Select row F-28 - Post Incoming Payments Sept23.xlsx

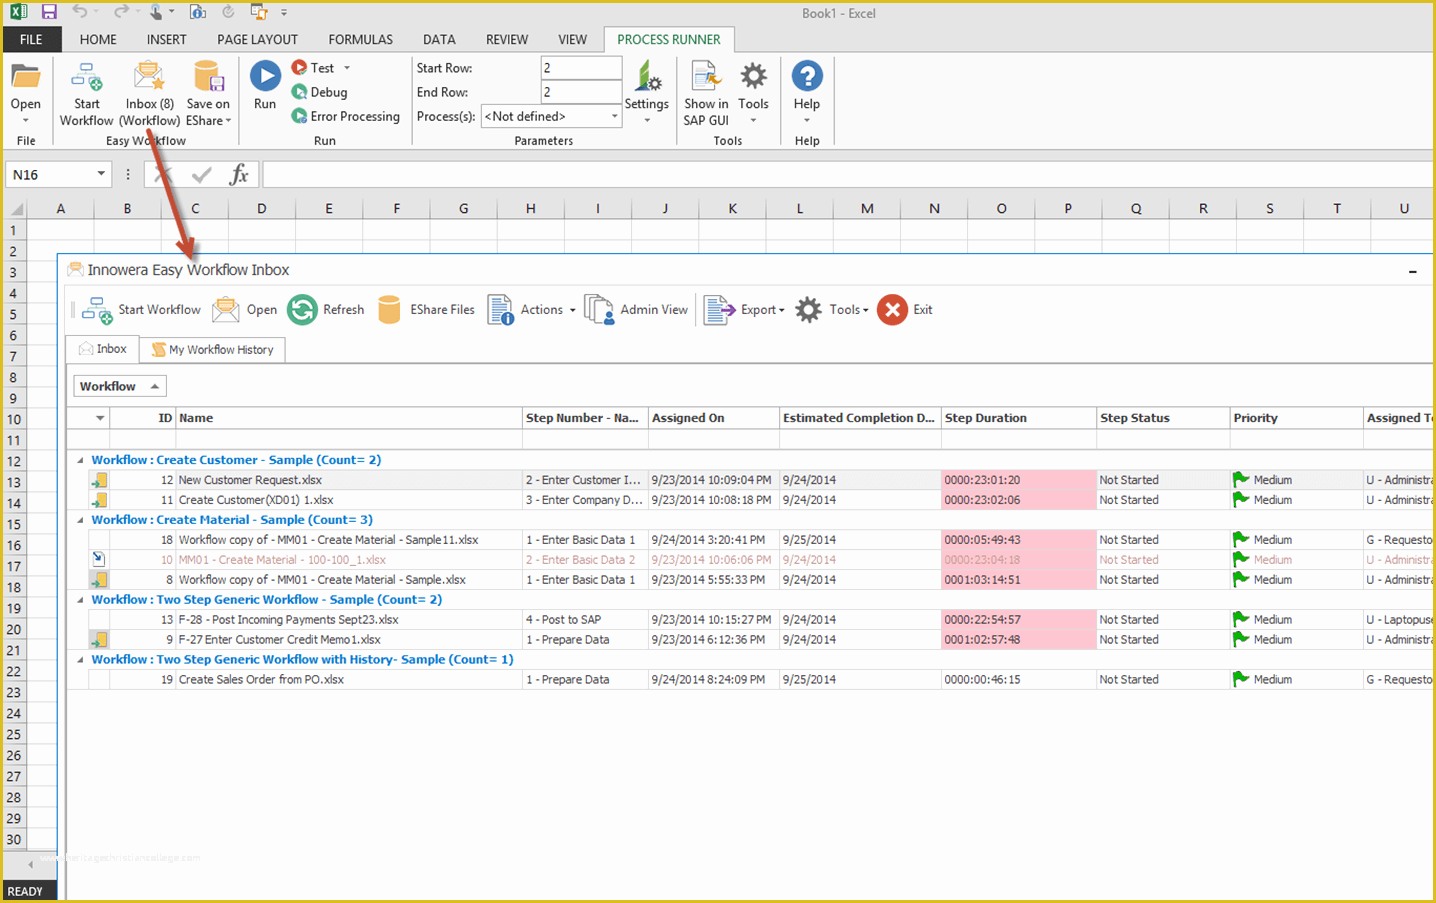[x=750, y=620]
